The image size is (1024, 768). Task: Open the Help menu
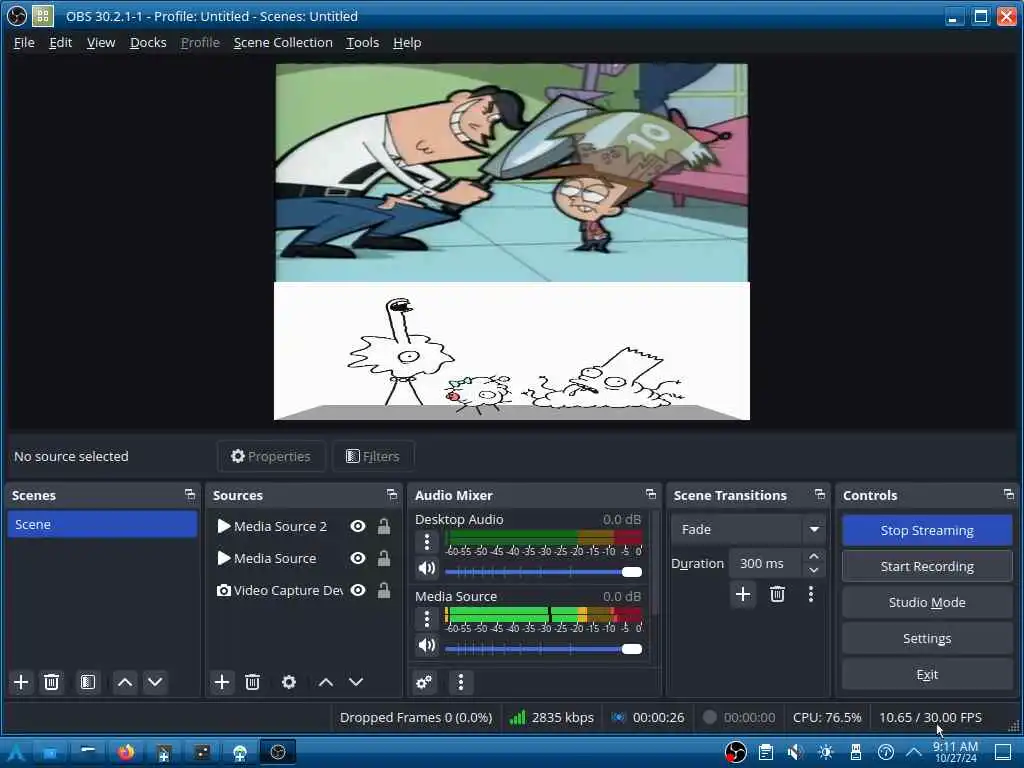407,42
